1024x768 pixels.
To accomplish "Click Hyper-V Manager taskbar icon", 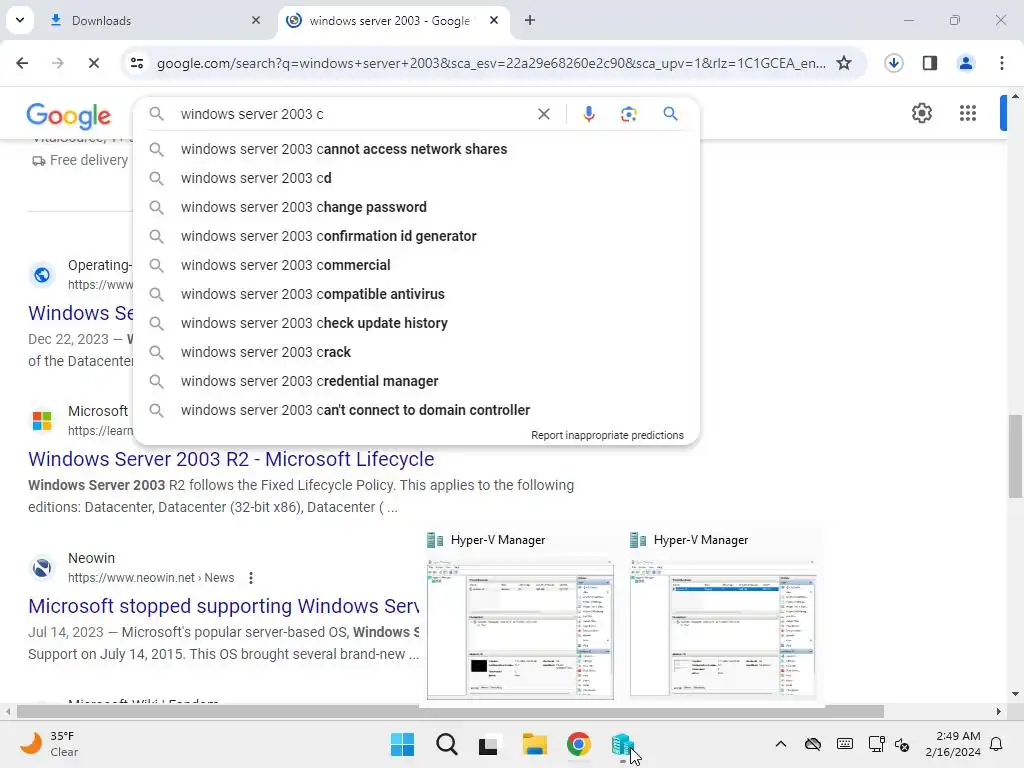I will click(x=622, y=744).
